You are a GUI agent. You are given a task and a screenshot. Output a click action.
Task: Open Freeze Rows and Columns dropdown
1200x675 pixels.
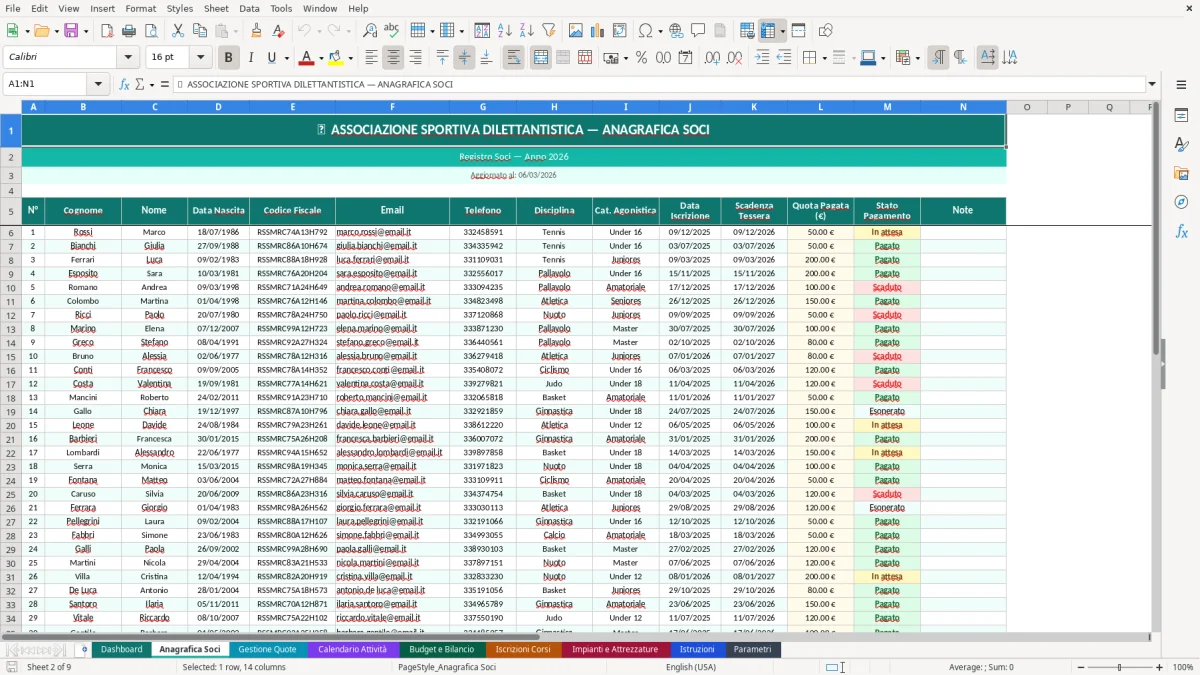(x=782, y=31)
